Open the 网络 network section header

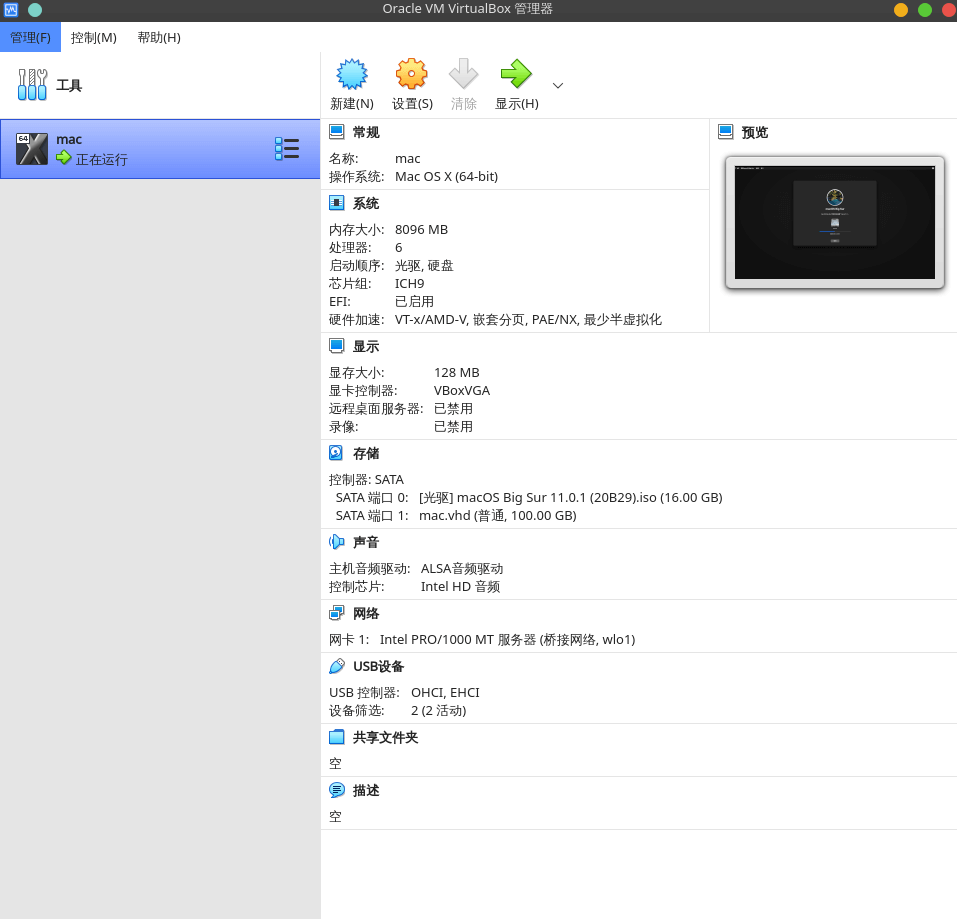366,613
